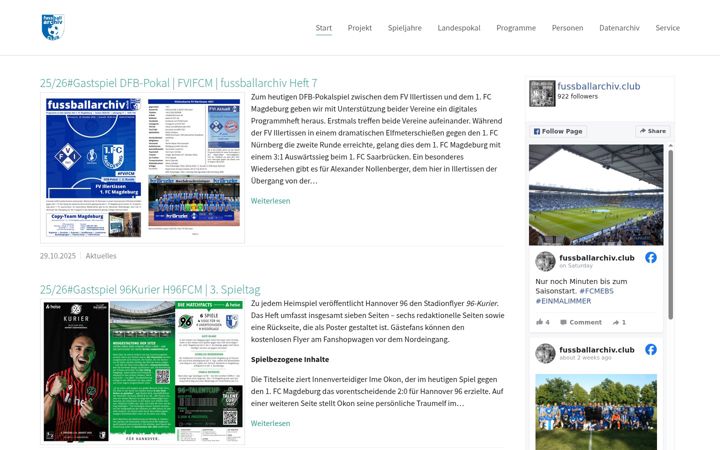Click the fussballarchiv club logo
720x450 pixels.
click(x=53, y=27)
